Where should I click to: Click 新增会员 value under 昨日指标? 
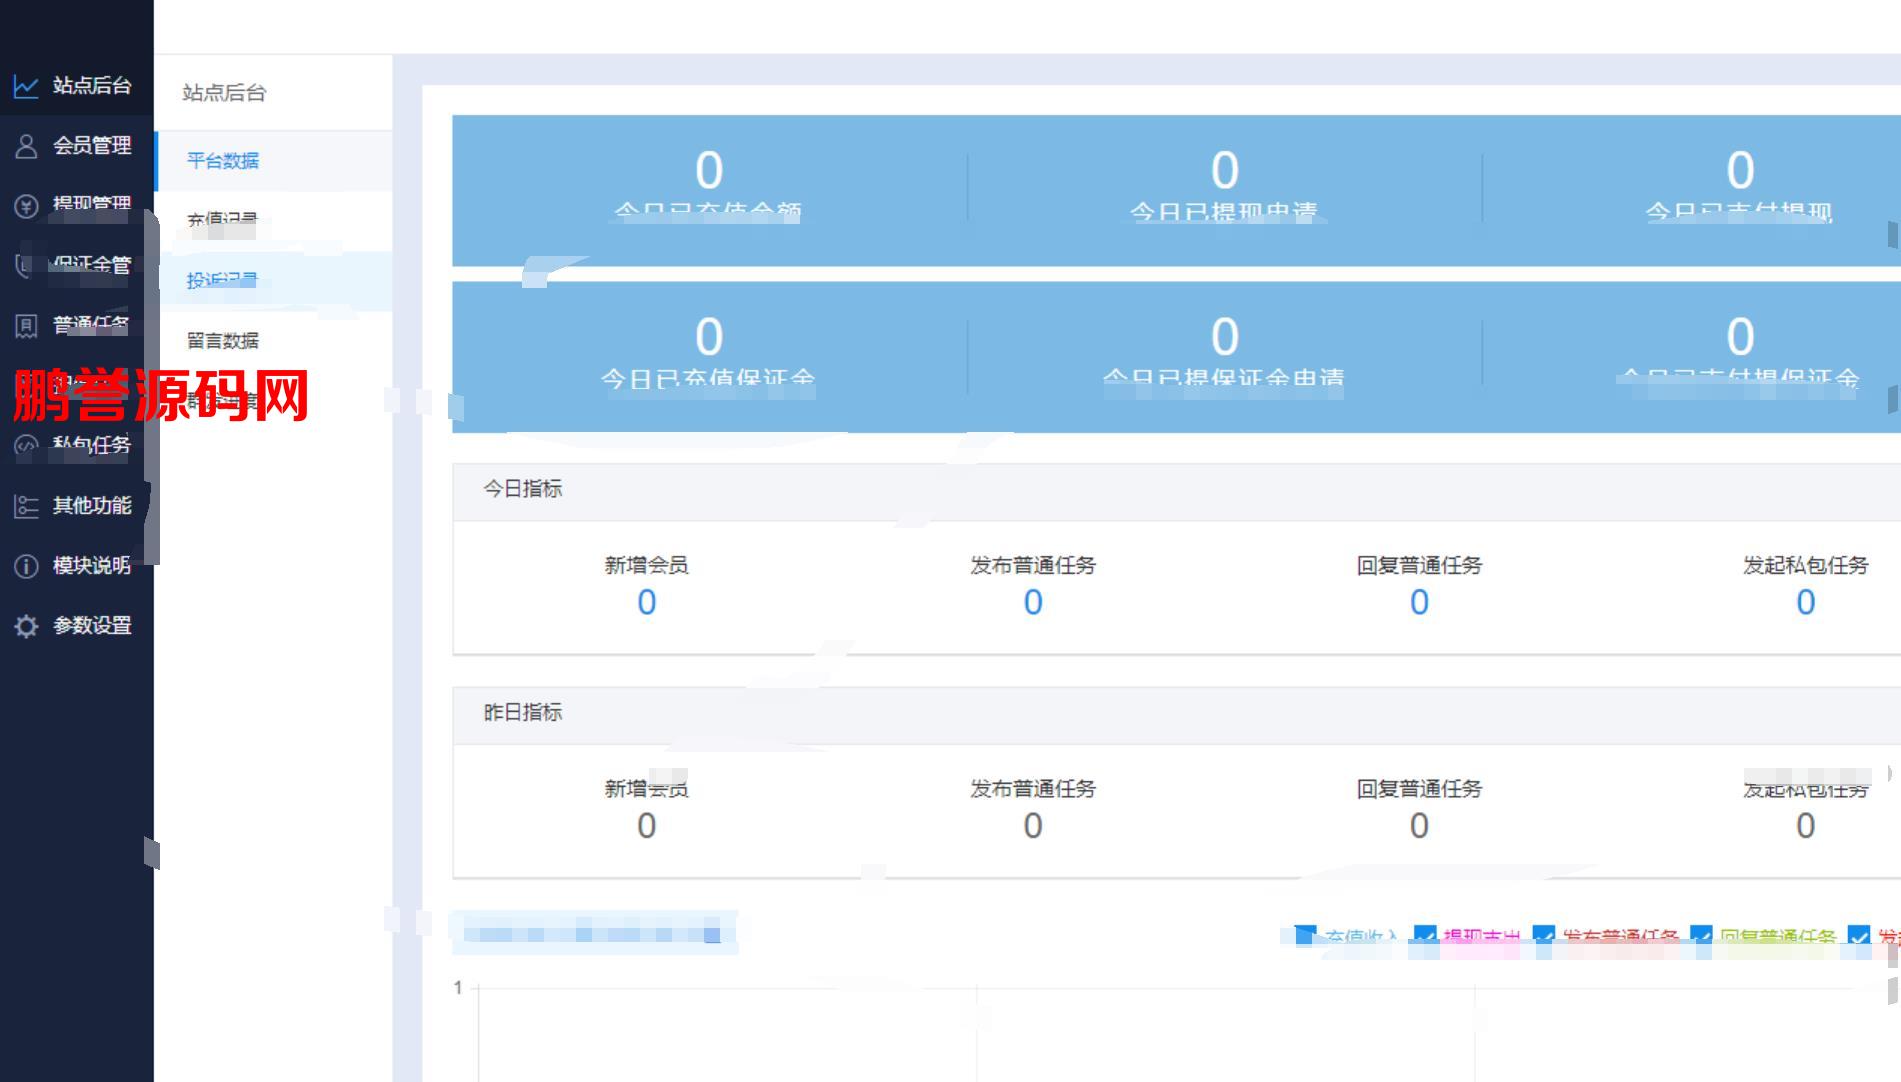[x=647, y=826]
